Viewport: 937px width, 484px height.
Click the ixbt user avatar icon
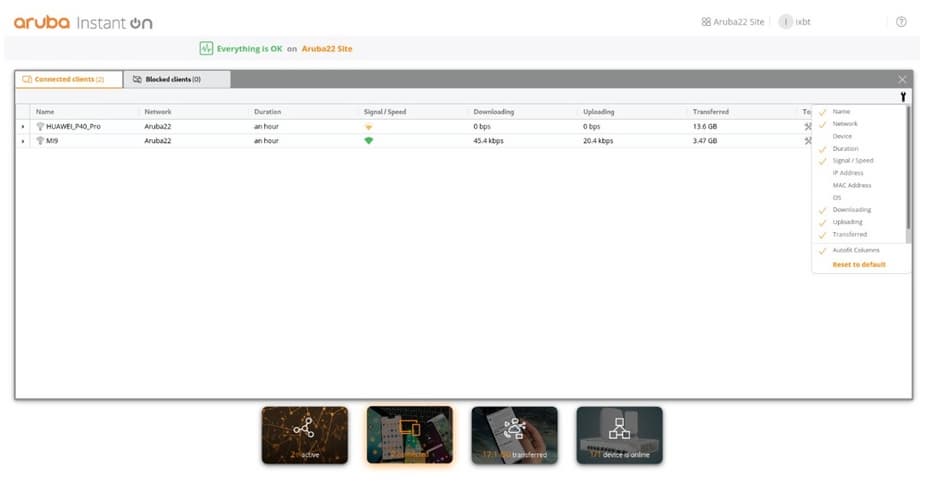tap(785, 22)
